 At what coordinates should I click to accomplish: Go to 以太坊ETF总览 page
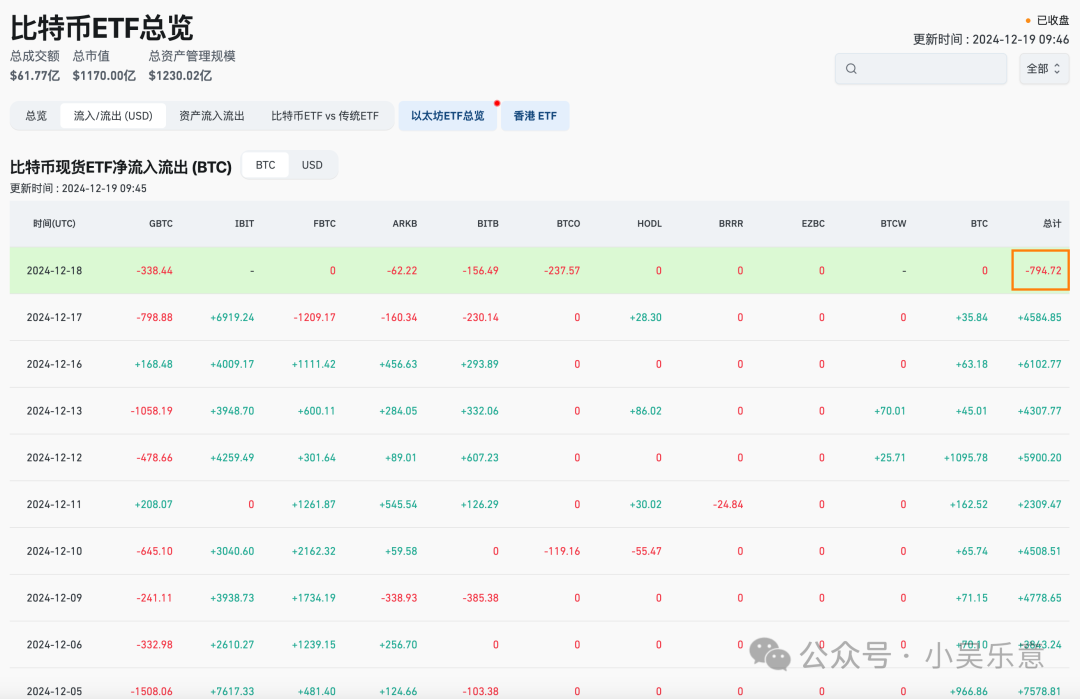pyautogui.click(x=448, y=116)
